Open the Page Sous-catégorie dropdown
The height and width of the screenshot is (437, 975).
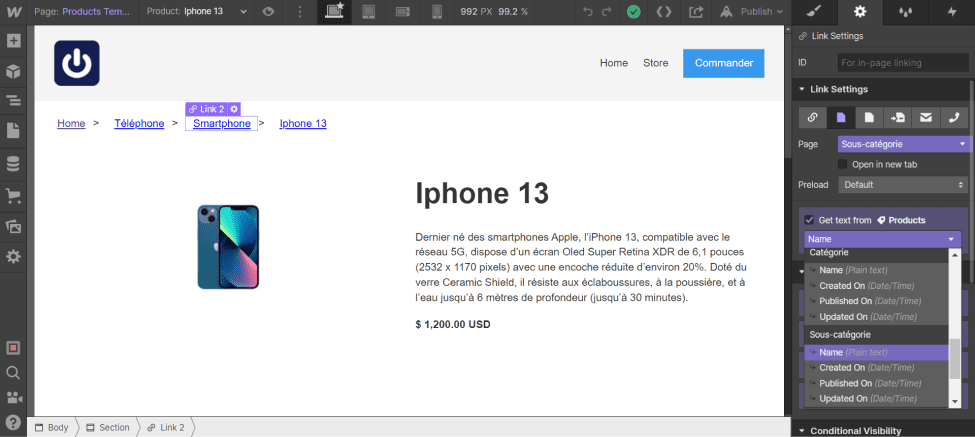click(x=903, y=144)
